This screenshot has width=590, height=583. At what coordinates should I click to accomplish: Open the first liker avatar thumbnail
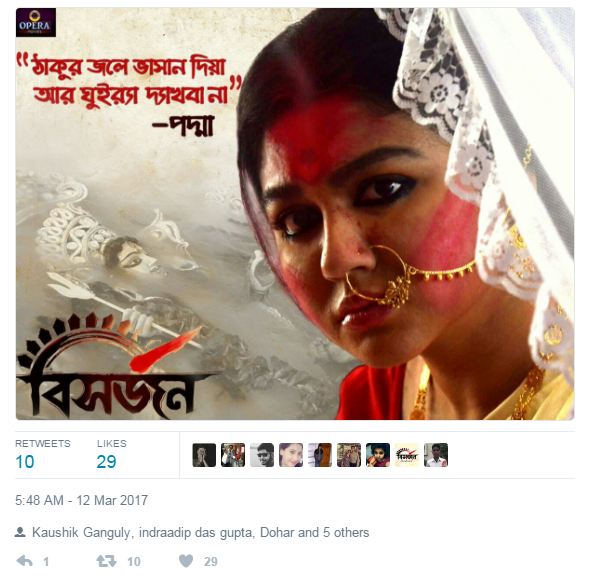click(x=204, y=455)
